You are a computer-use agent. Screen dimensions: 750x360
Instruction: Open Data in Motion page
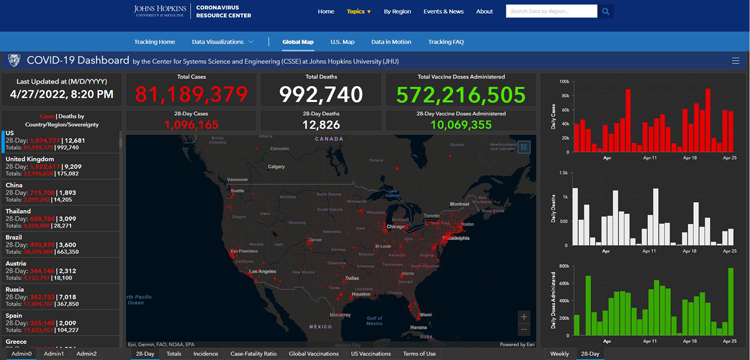391,42
